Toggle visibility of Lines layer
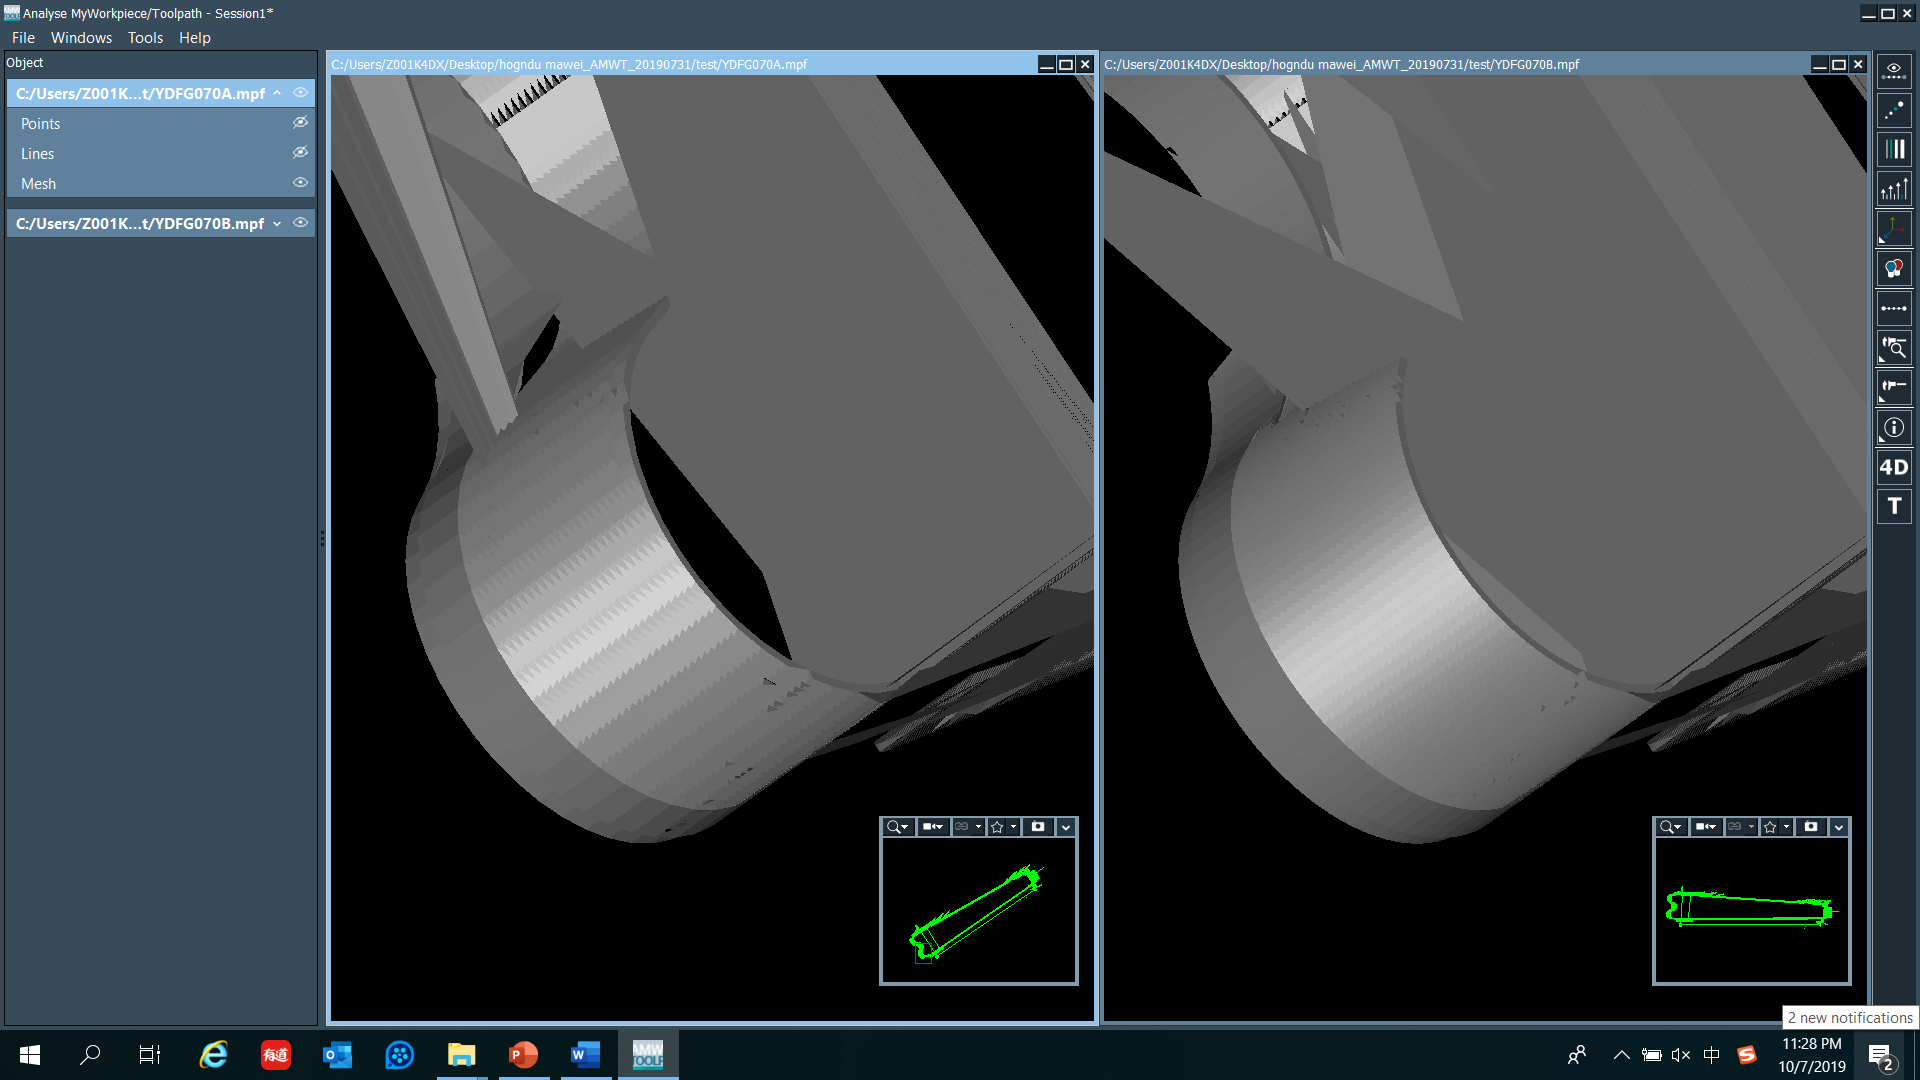 point(300,153)
